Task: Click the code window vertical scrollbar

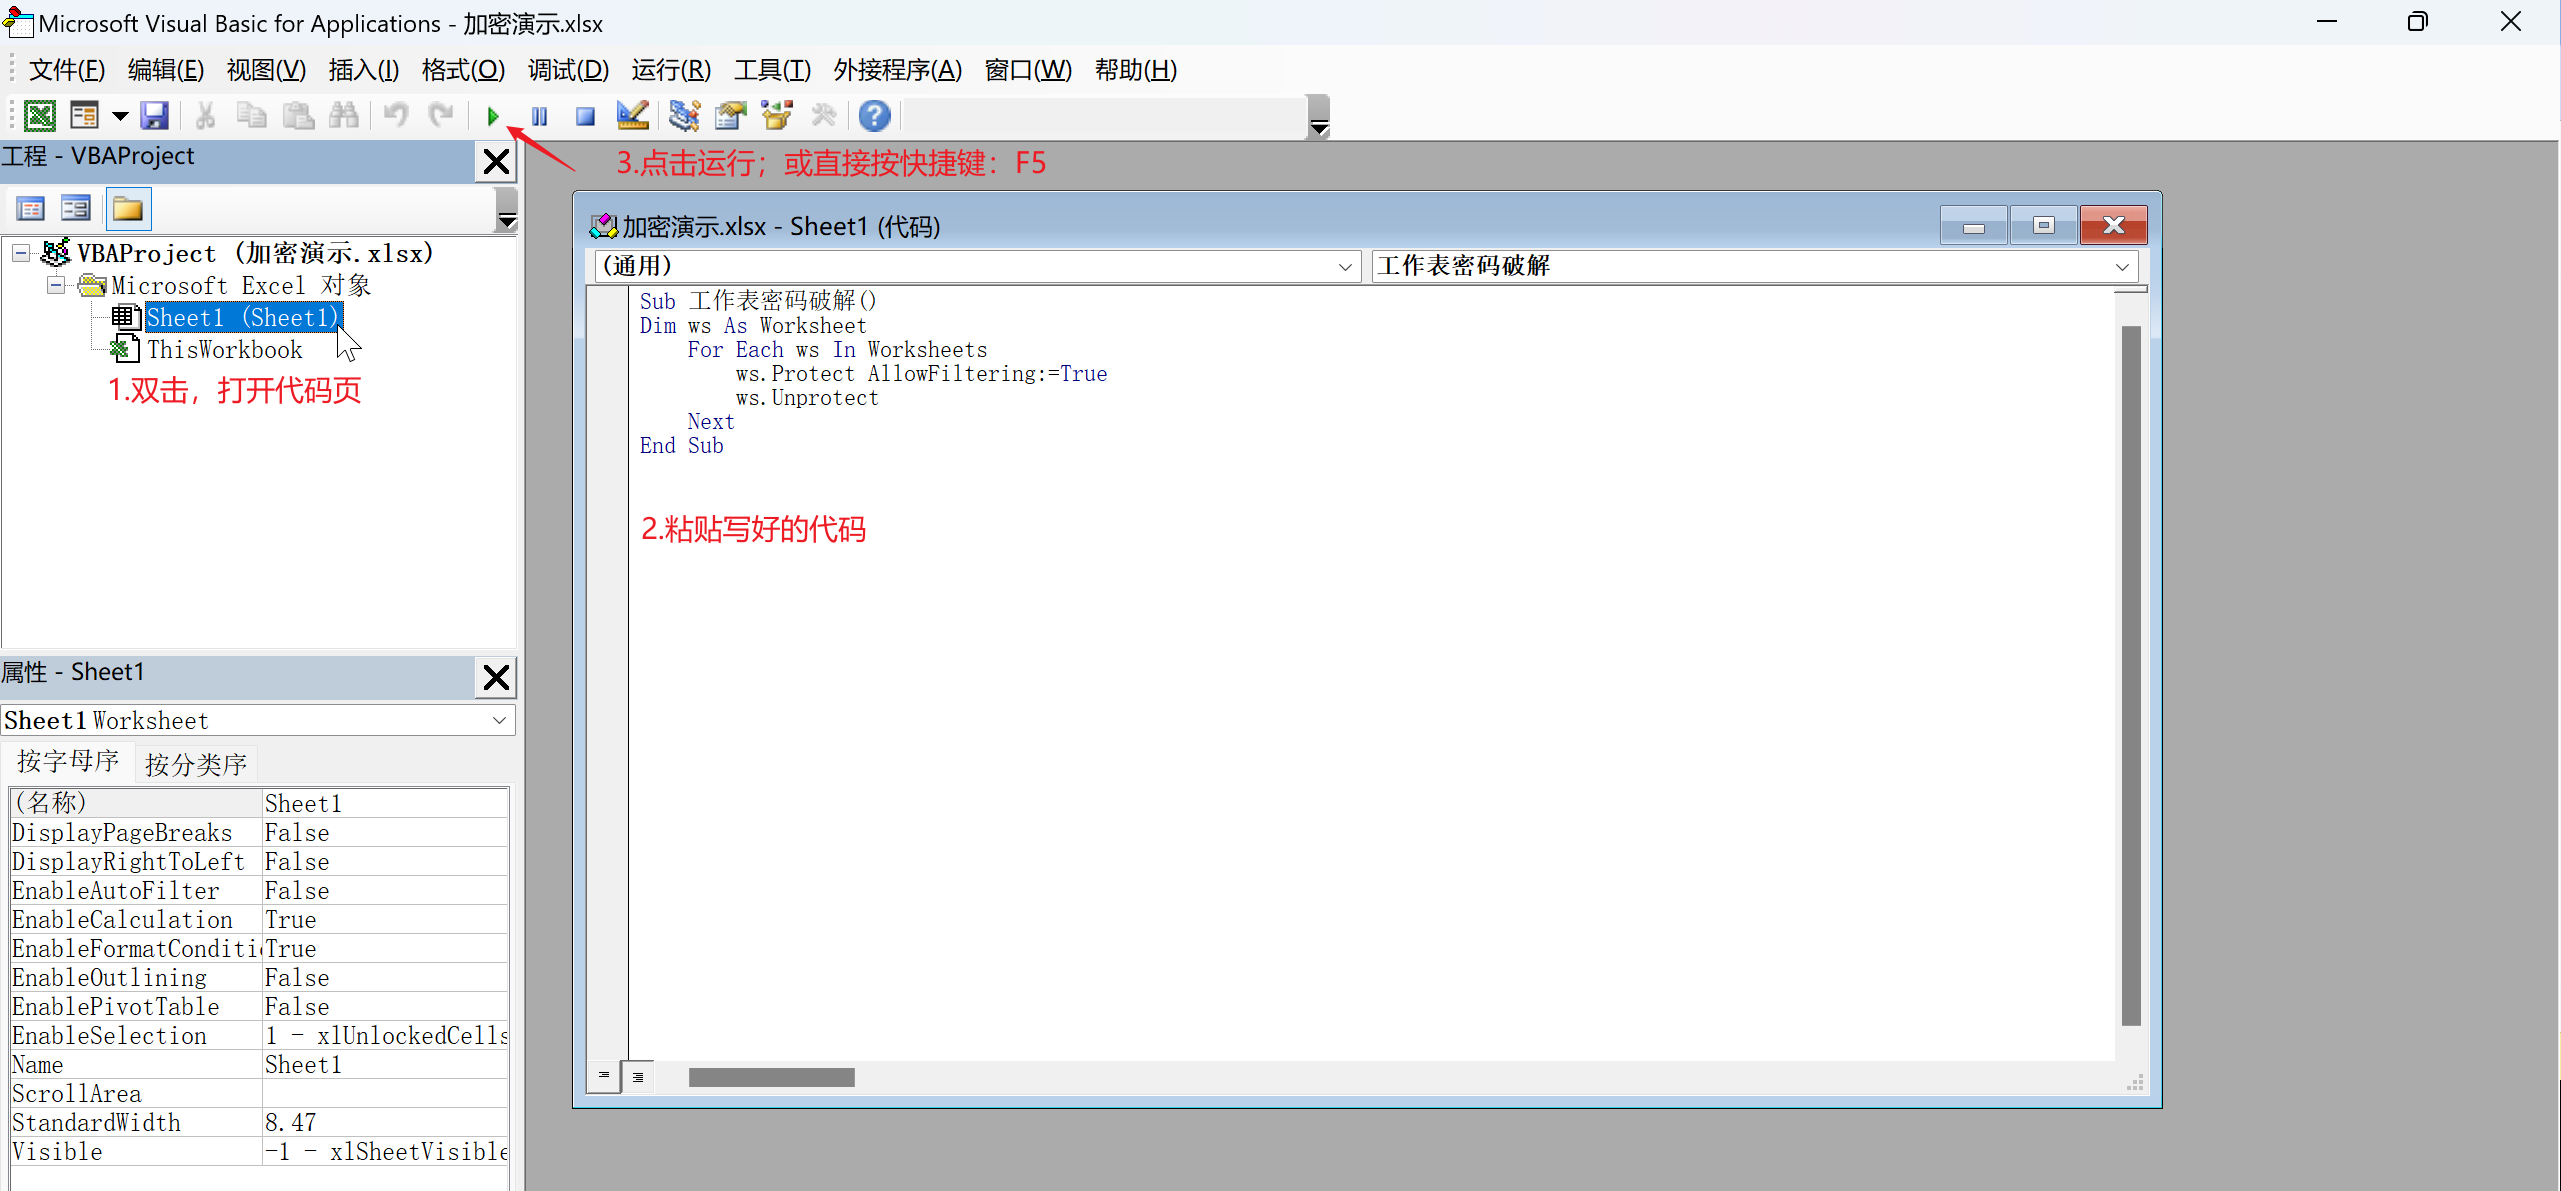Action: click(x=2131, y=675)
